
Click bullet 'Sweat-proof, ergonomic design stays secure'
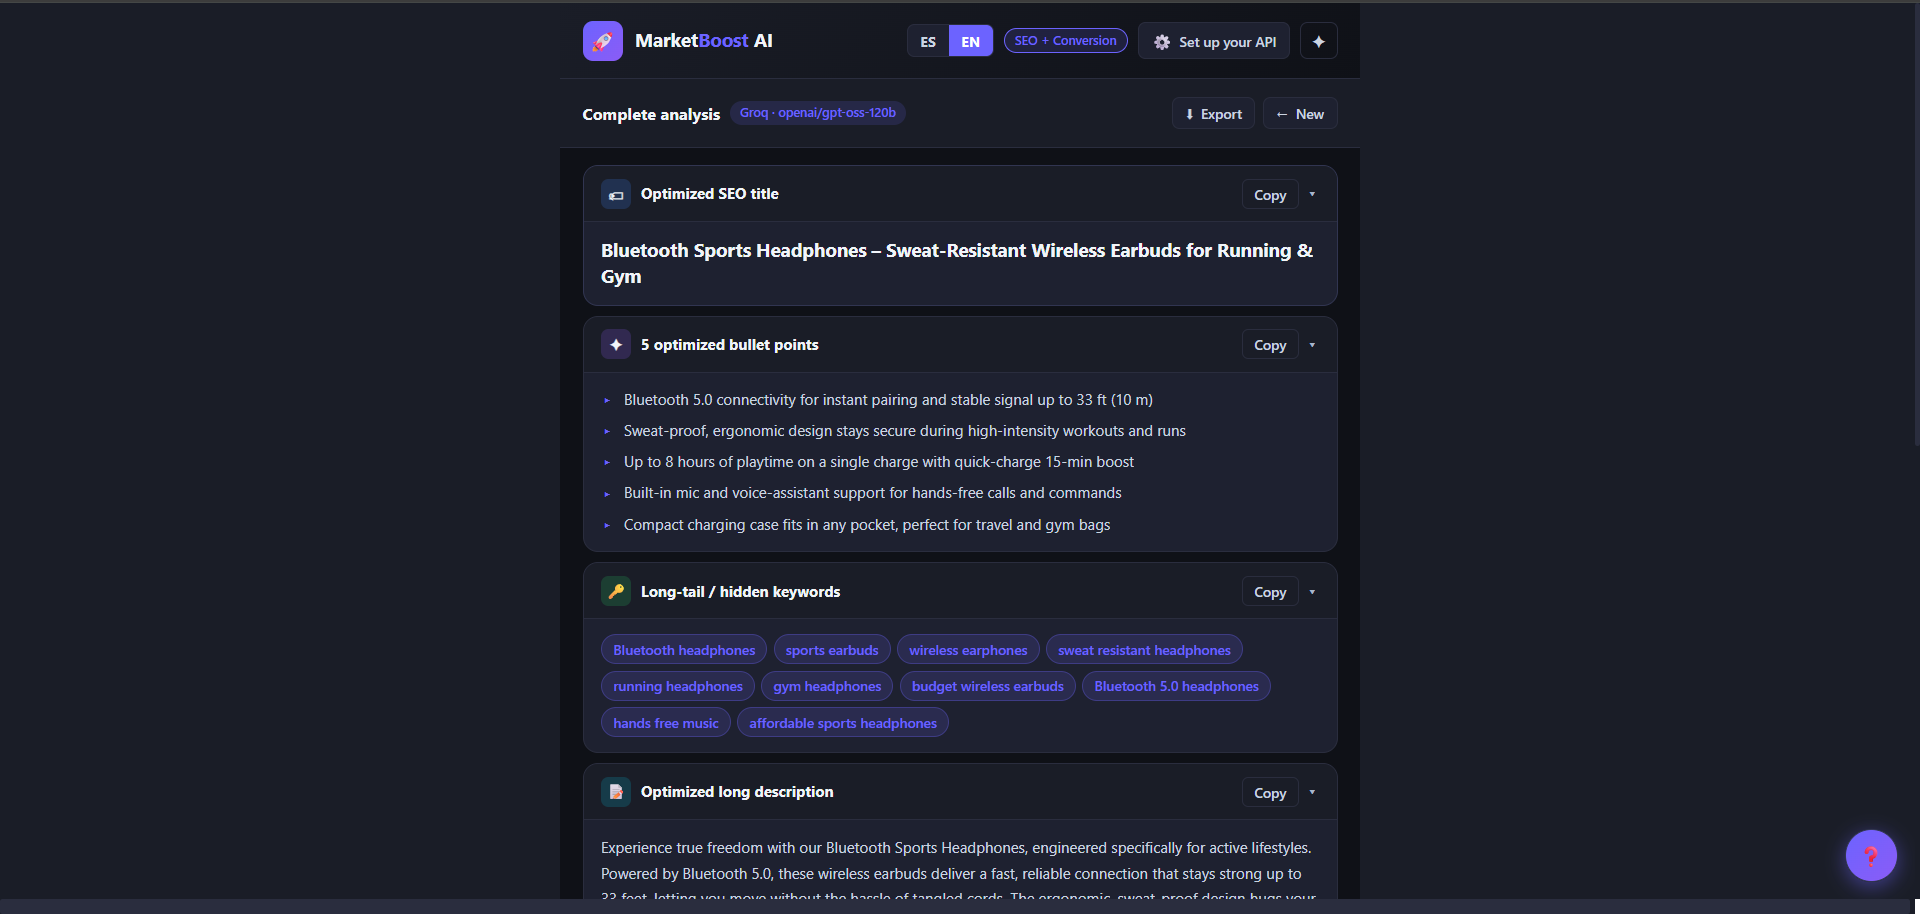[x=905, y=431]
